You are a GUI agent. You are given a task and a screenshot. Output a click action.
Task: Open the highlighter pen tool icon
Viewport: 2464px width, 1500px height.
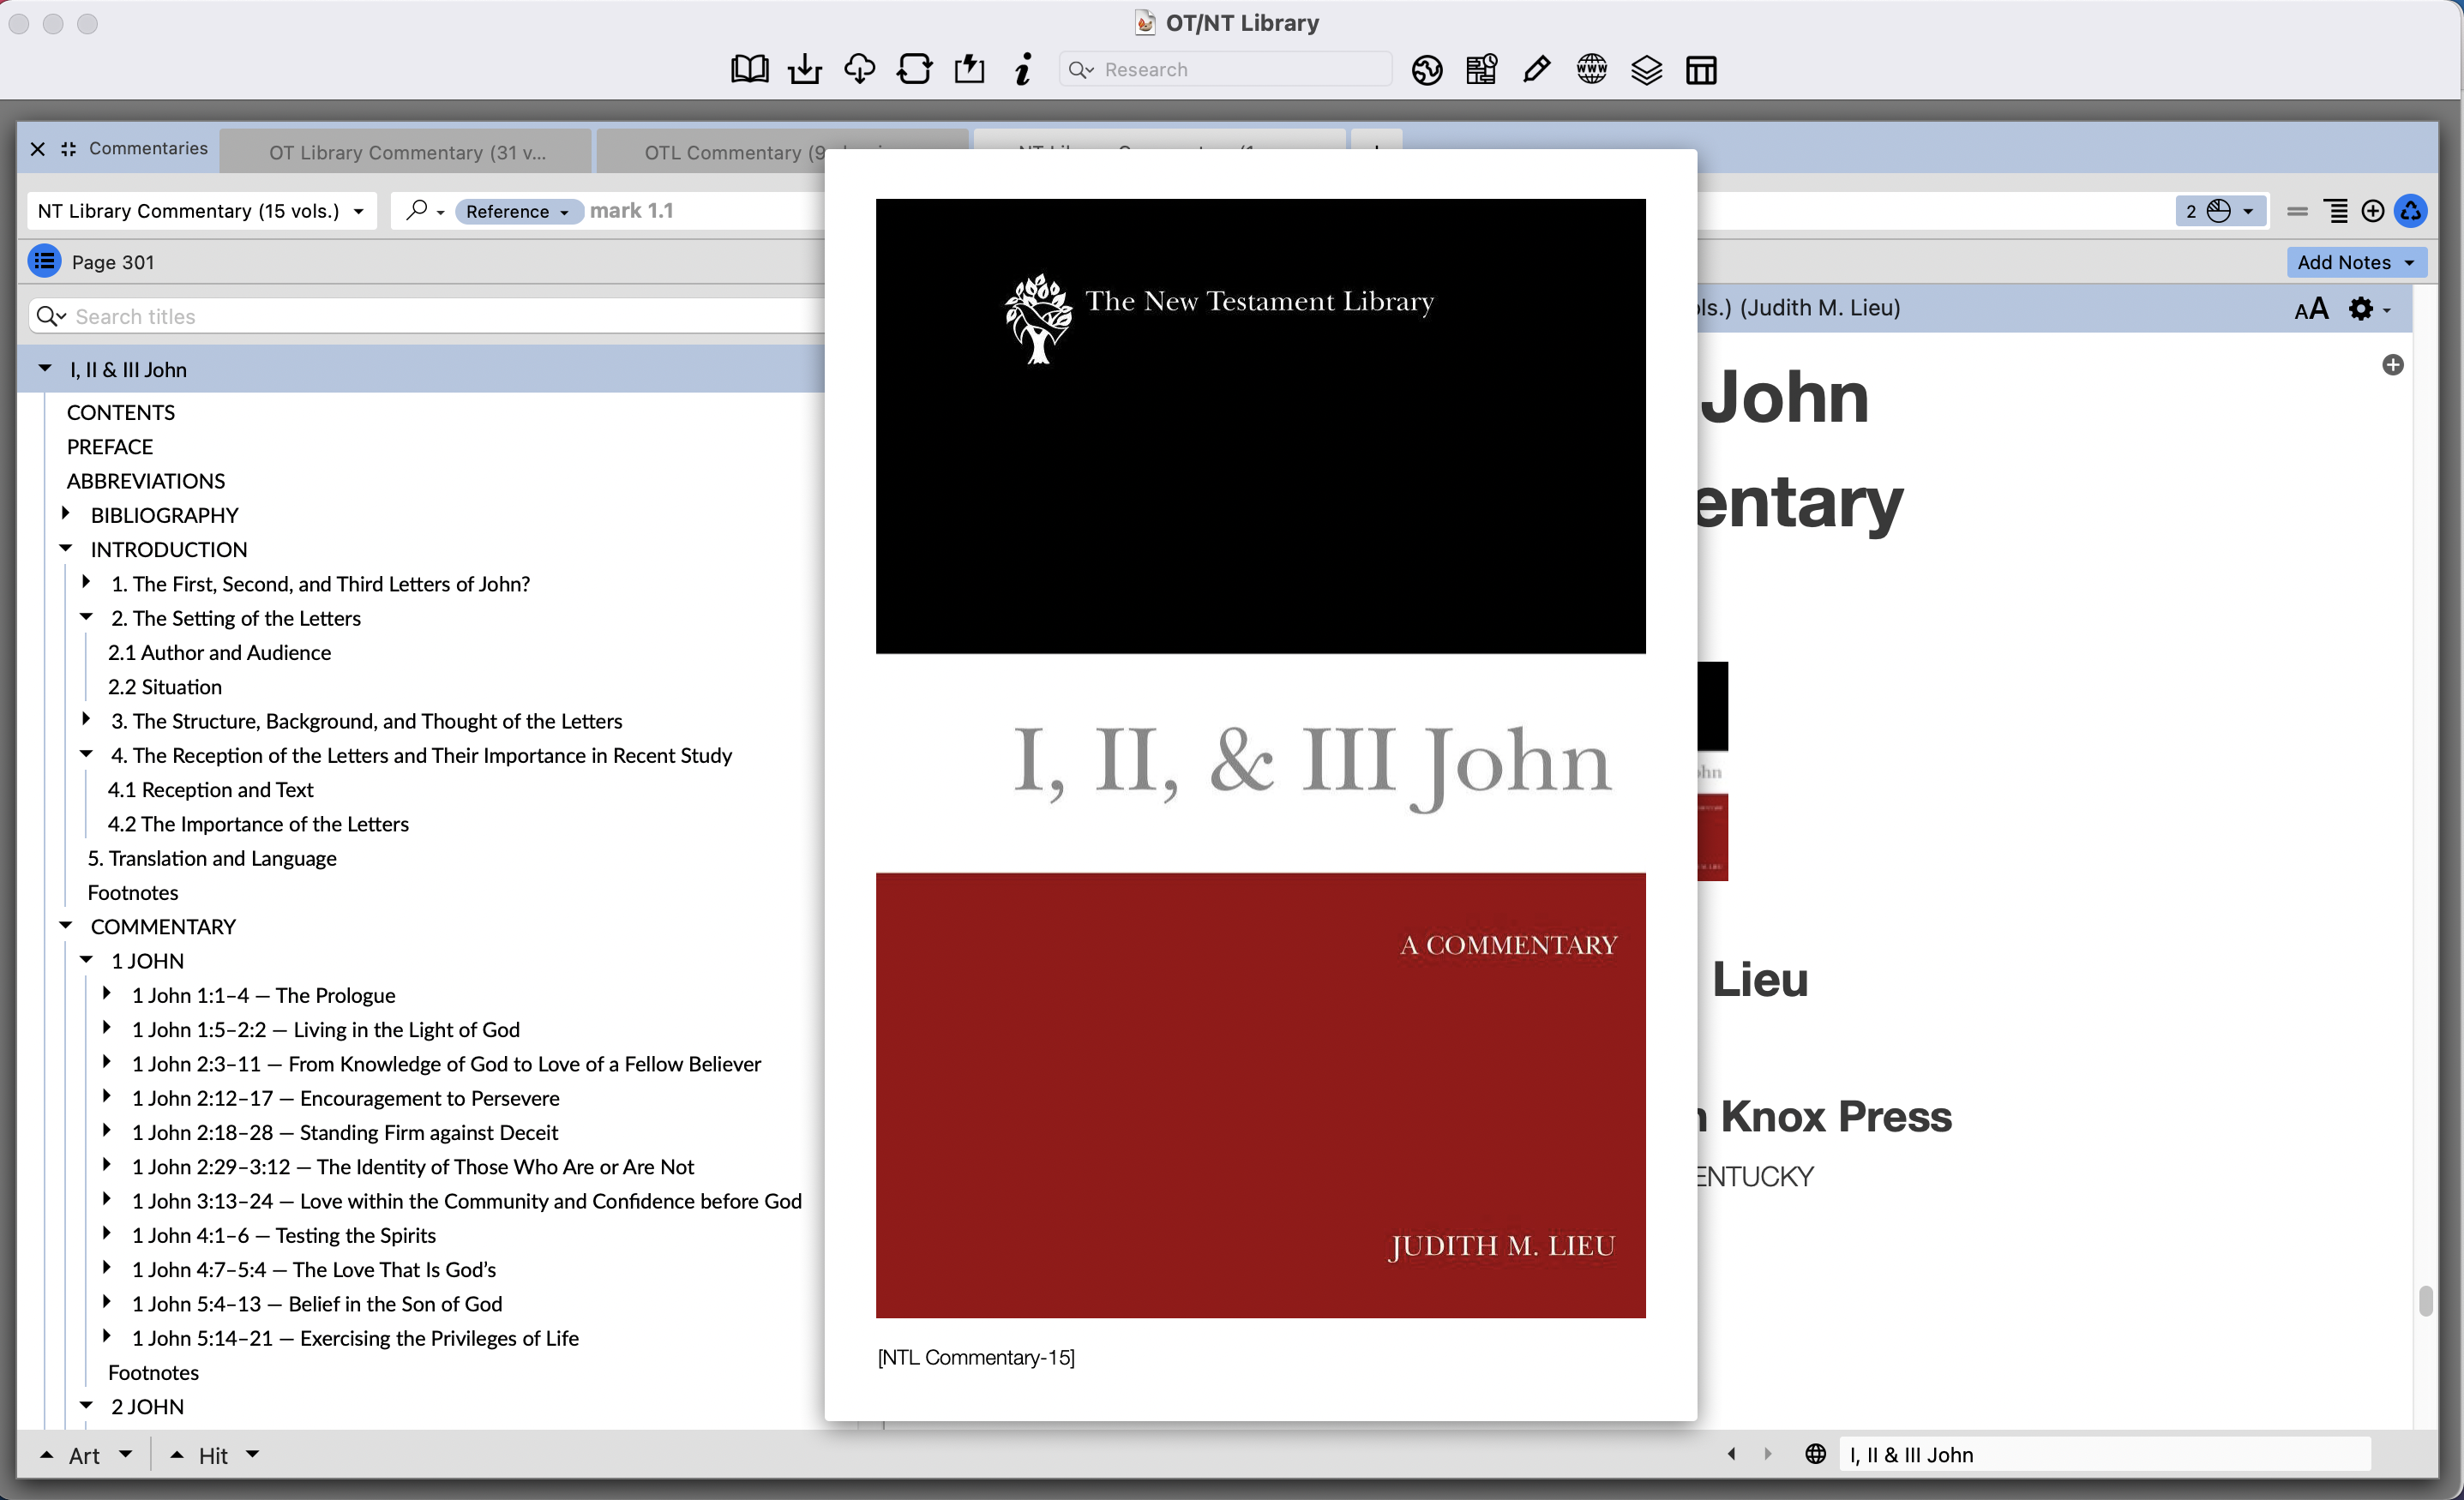point(1536,69)
